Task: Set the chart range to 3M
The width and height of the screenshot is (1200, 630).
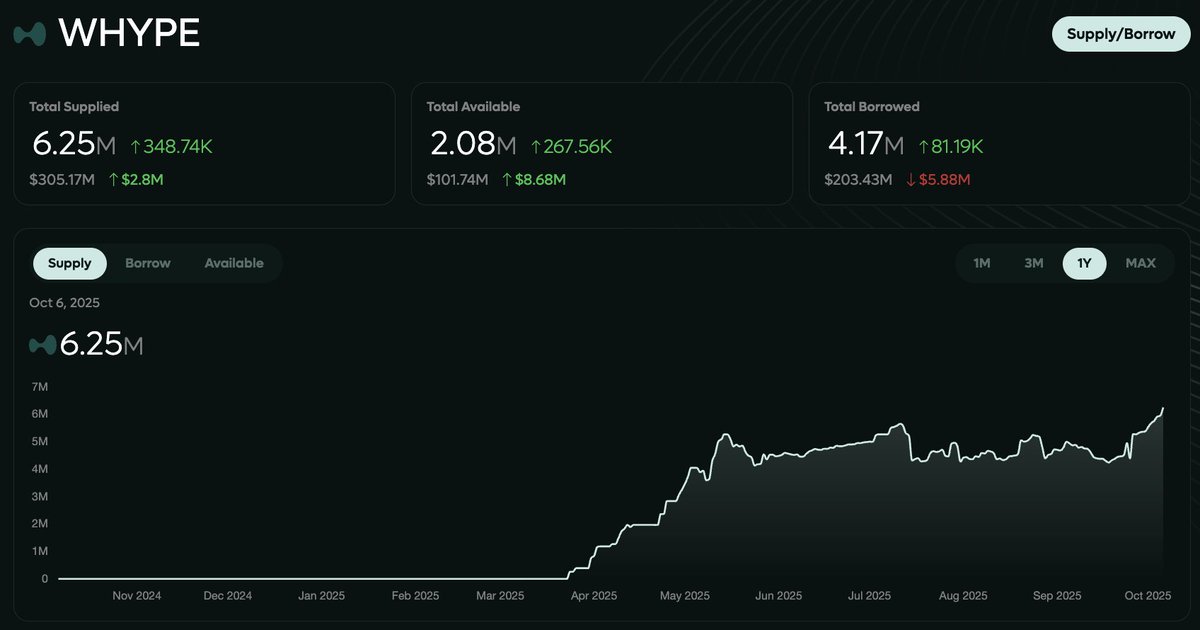Action: click(1034, 263)
